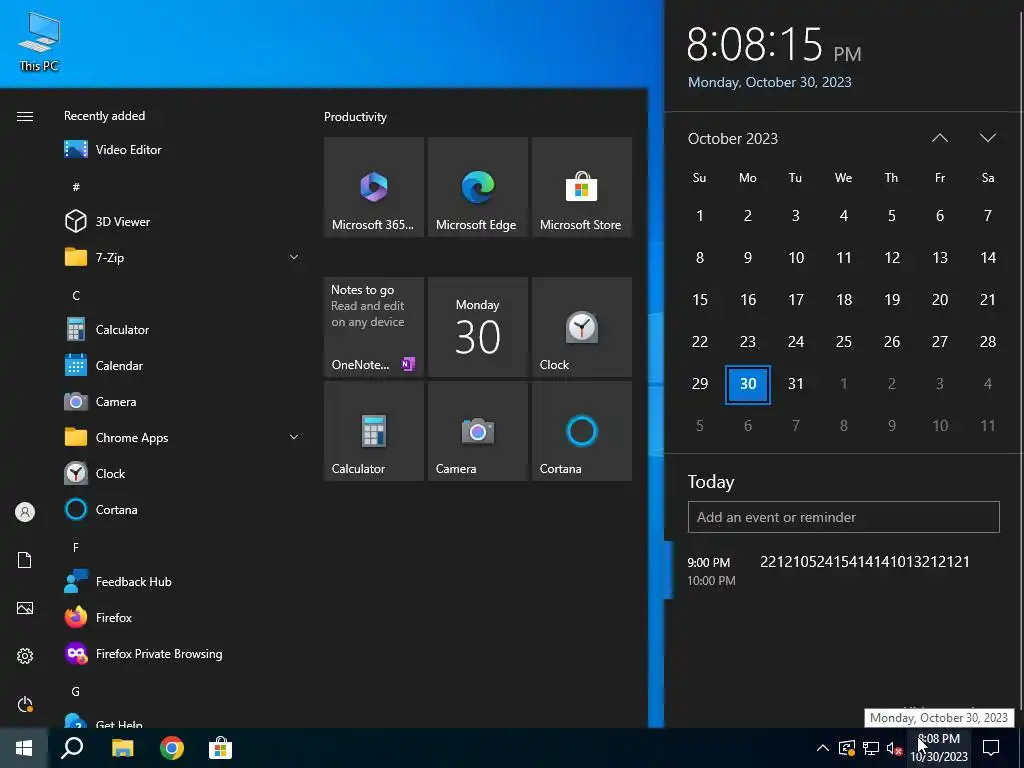Open This PC desktop icon
The height and width of the screenshot is (768, 1024).
coord(39,41)
